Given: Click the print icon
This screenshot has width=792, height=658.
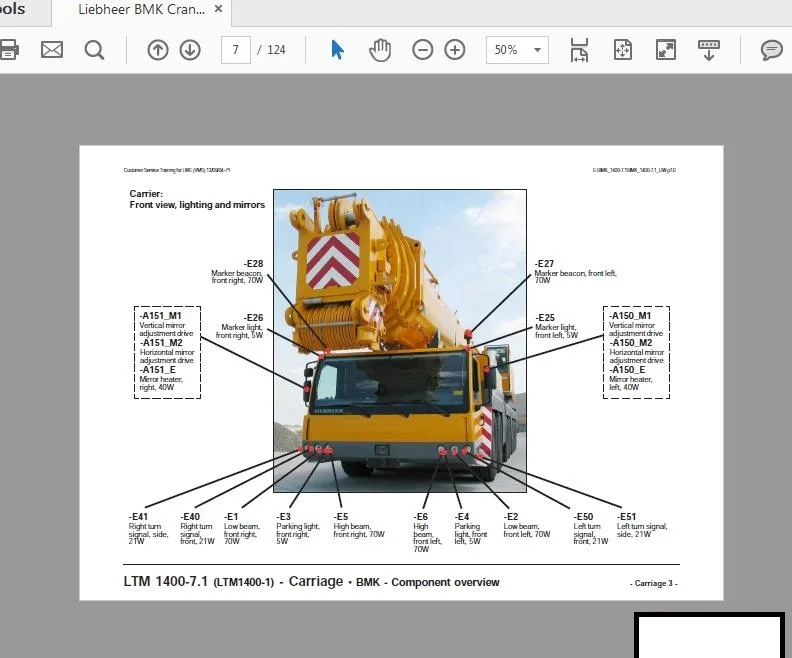Looking at the screenshot, I should pyautogui.click(x=9, y=49).
